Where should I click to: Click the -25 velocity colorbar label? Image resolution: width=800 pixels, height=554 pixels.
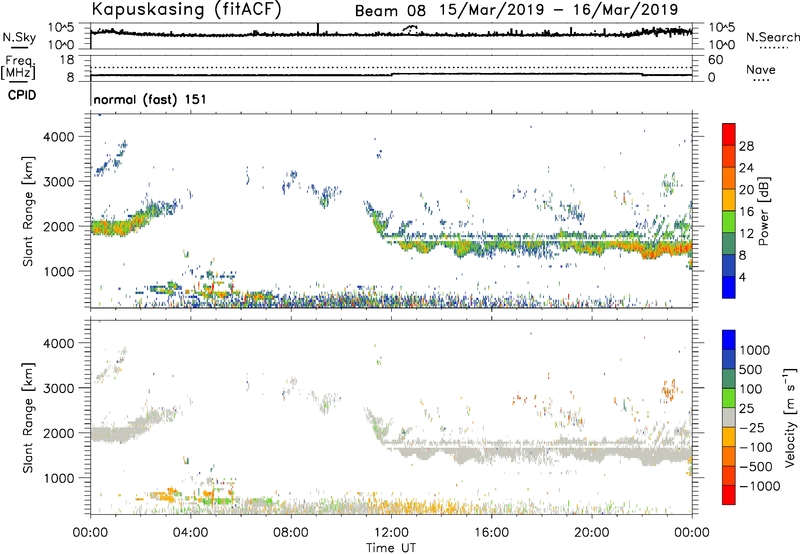(754, 428)
